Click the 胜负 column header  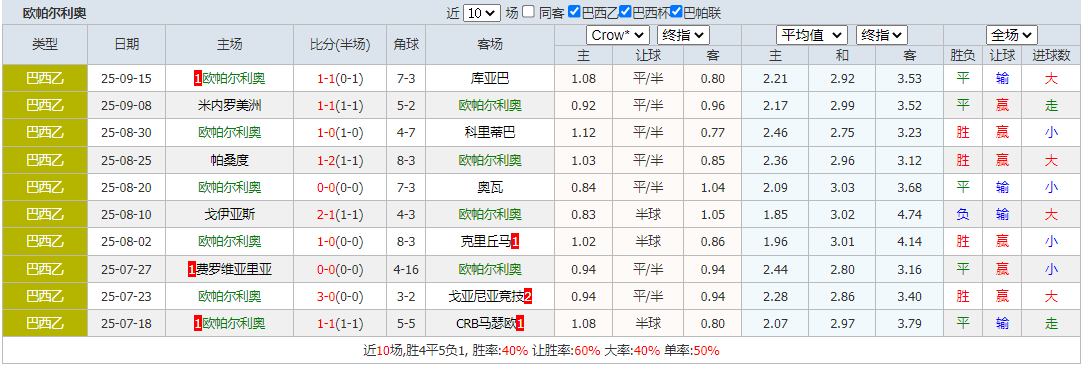[962, 56]
